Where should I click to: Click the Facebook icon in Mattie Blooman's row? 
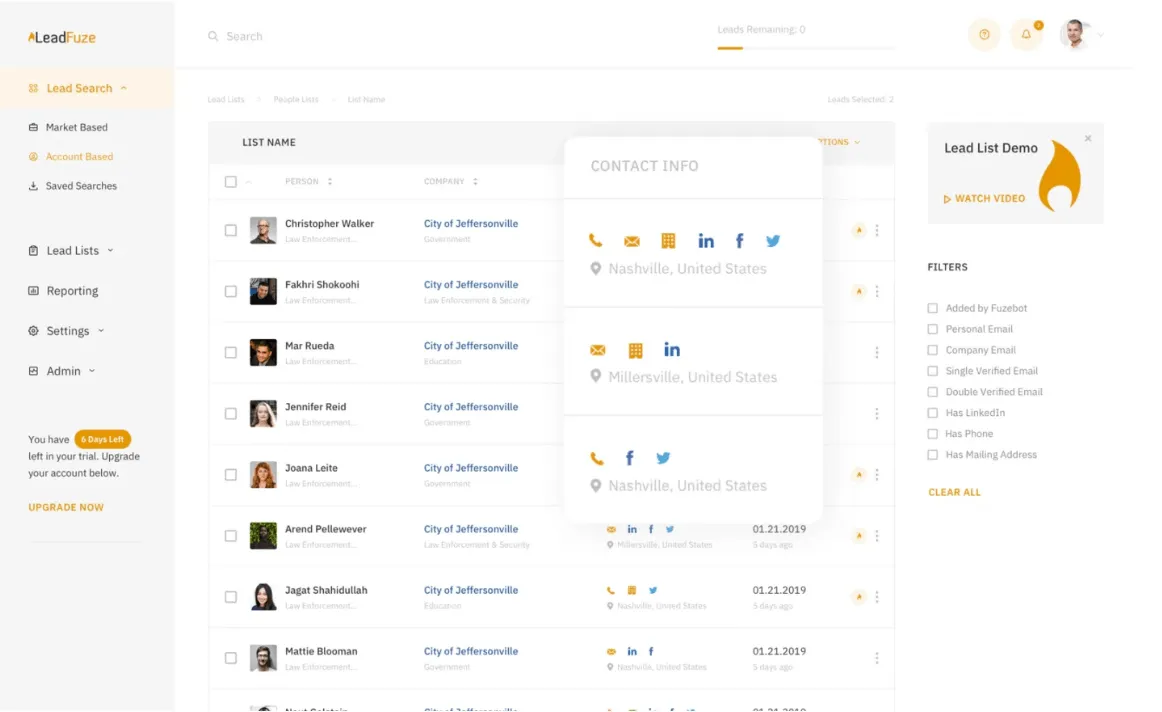pos(651,651)
